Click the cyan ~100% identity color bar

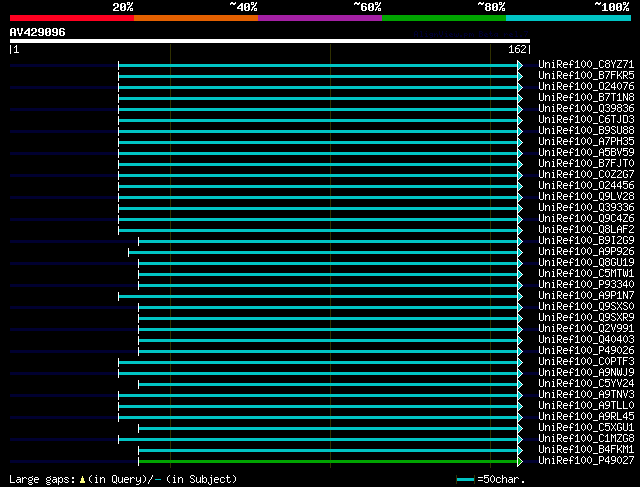569,18
